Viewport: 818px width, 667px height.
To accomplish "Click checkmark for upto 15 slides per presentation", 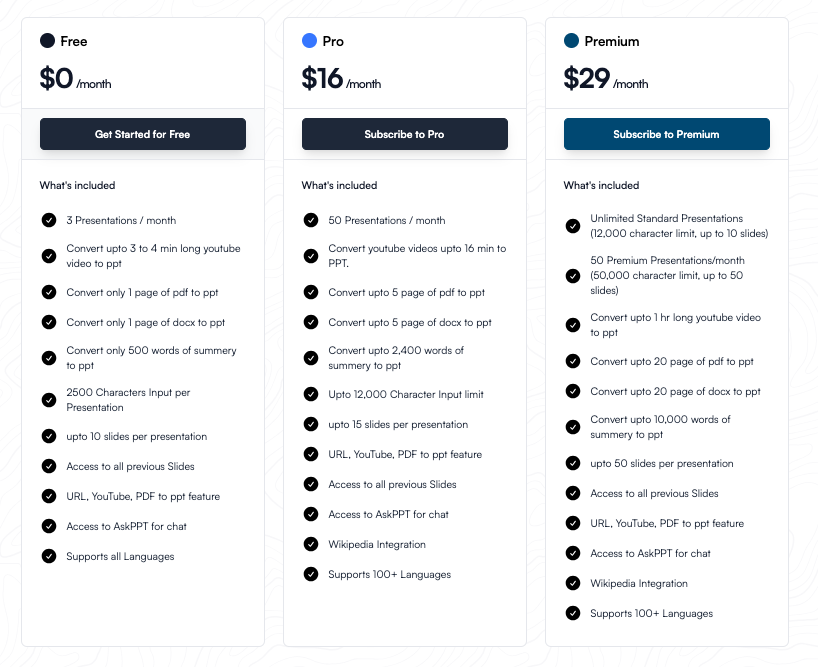I will coord(311,424).
